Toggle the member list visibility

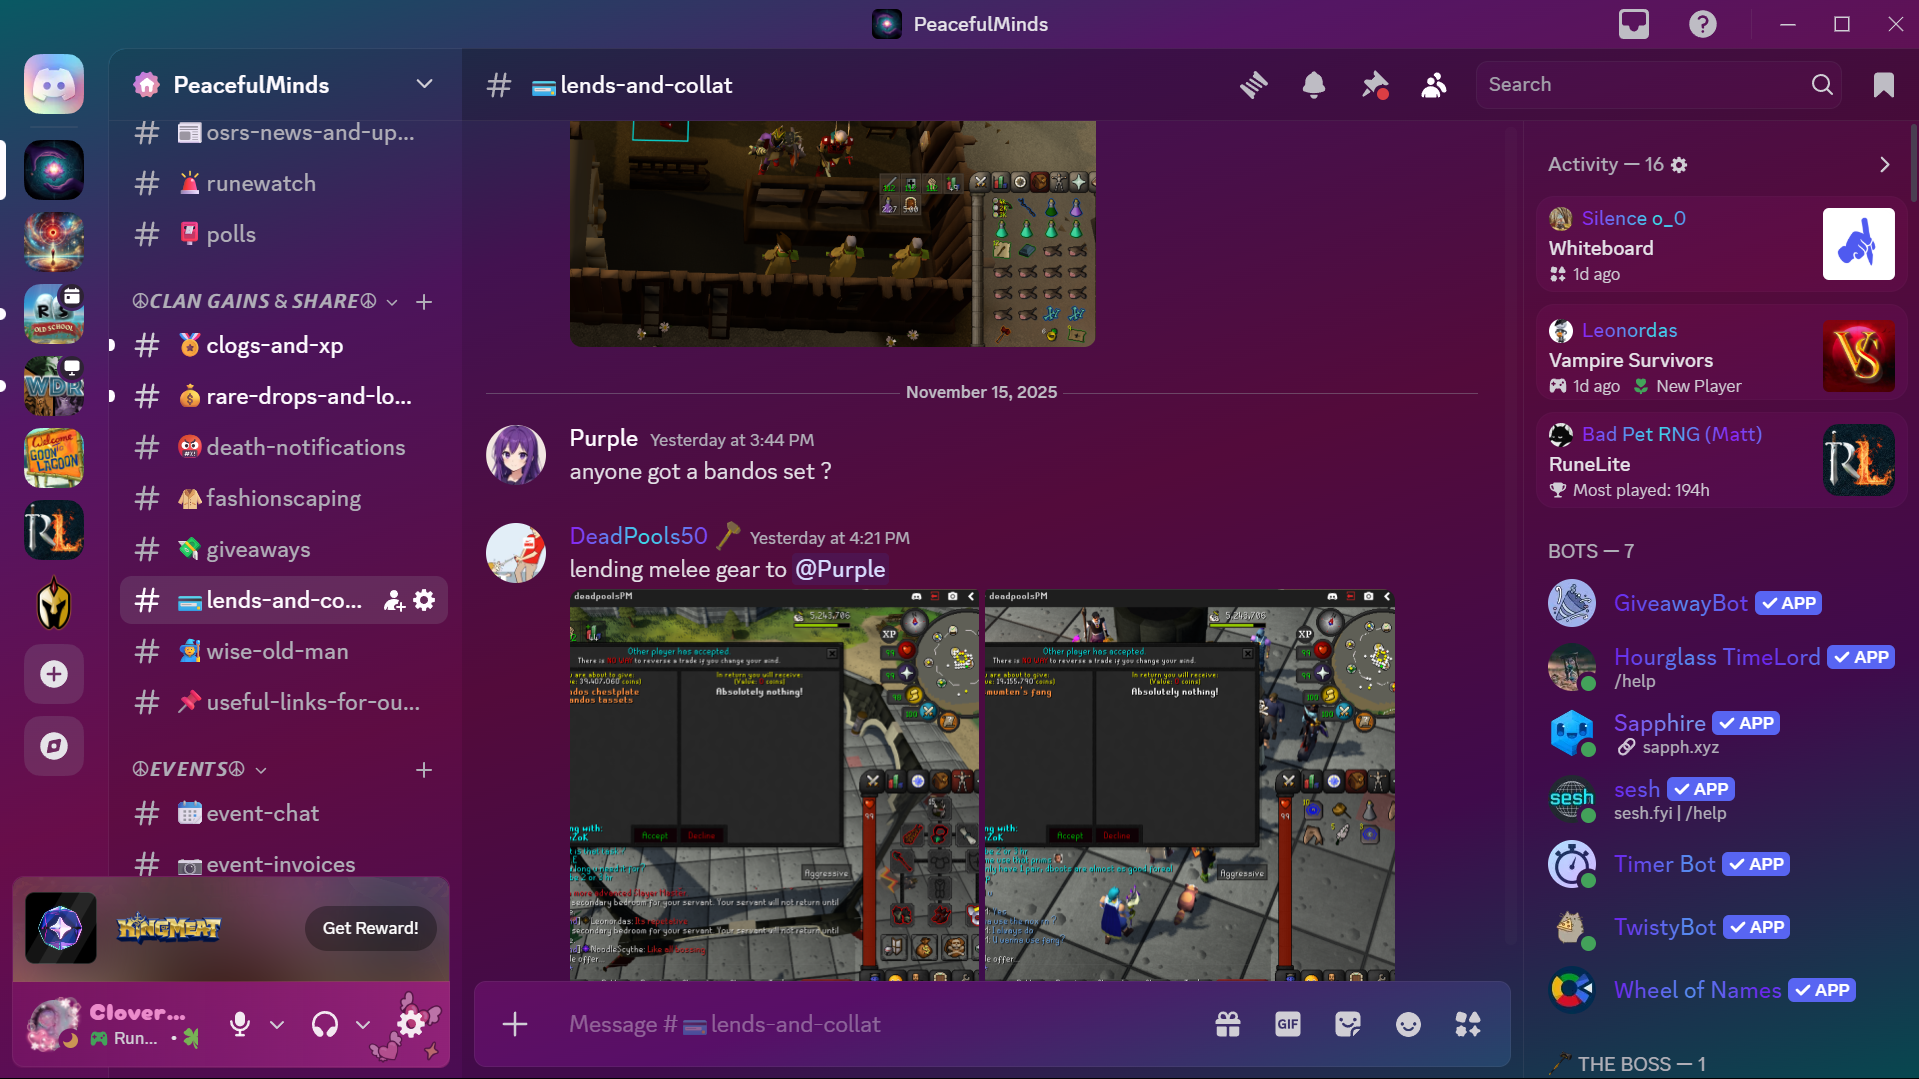[x=1434, y=85]
